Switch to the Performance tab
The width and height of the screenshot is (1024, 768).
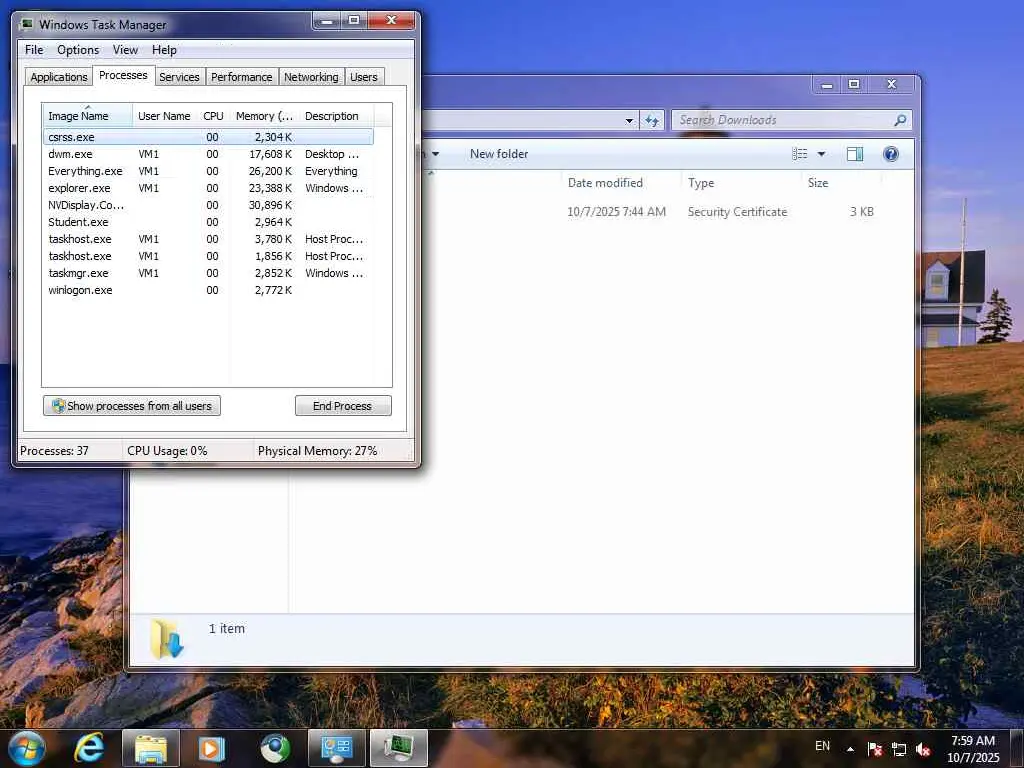click(x=242, y=77)
